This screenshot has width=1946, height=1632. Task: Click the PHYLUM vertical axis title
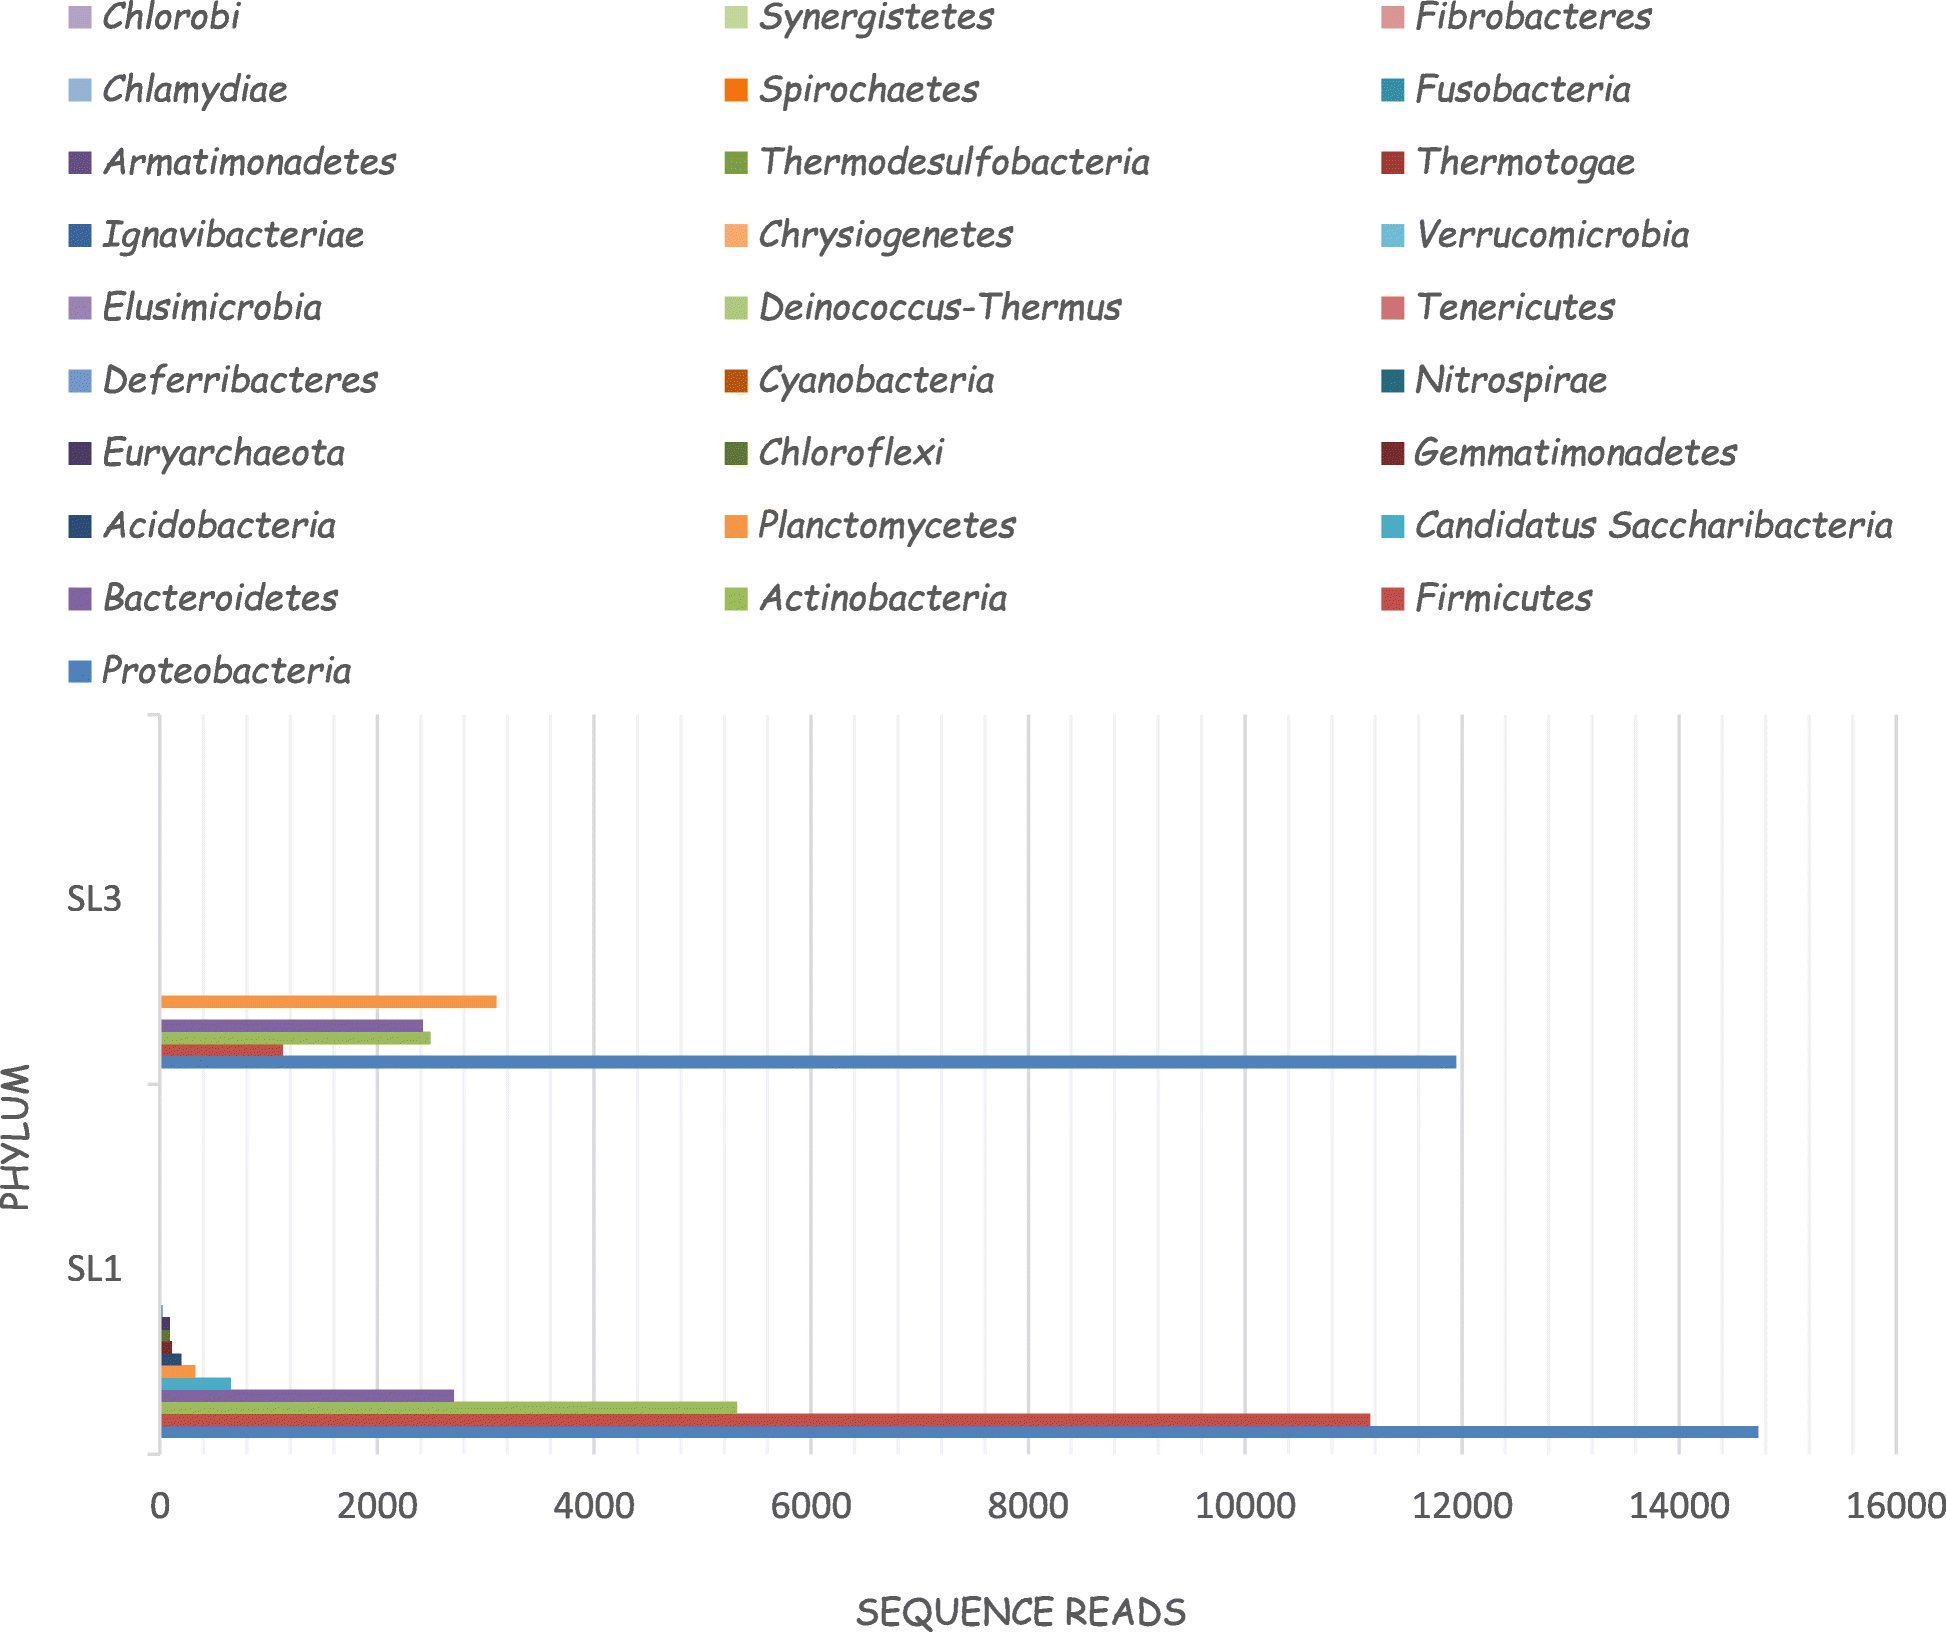pyautogui.click(x=16, y=1137)
